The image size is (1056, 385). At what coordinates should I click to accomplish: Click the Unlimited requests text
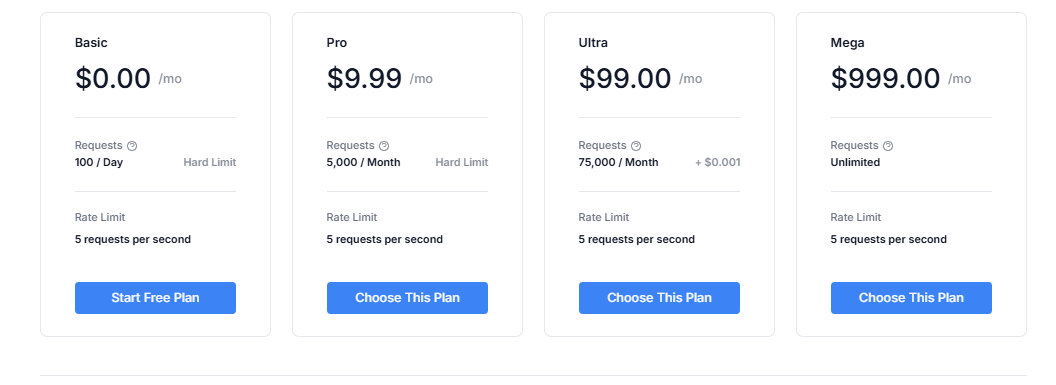[x=855, y=162]
